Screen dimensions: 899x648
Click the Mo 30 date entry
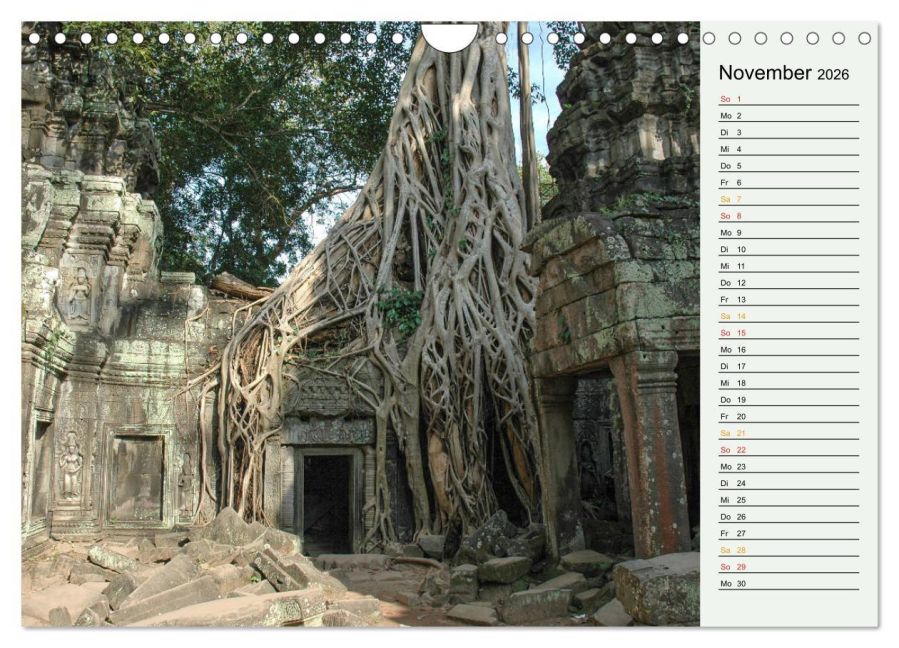pyautogui.click(x=789, y=584)
